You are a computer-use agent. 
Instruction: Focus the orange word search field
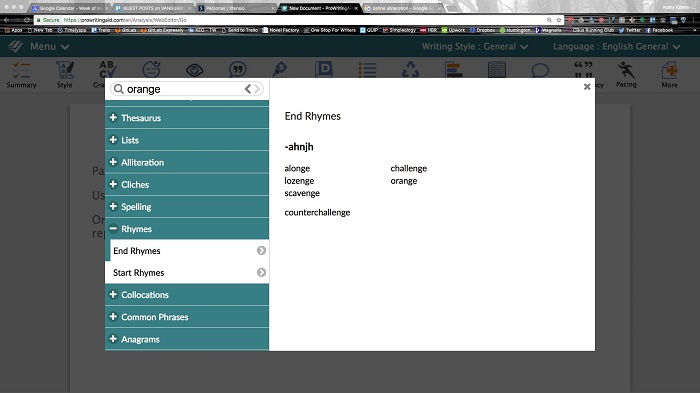(x=183, y=89)
